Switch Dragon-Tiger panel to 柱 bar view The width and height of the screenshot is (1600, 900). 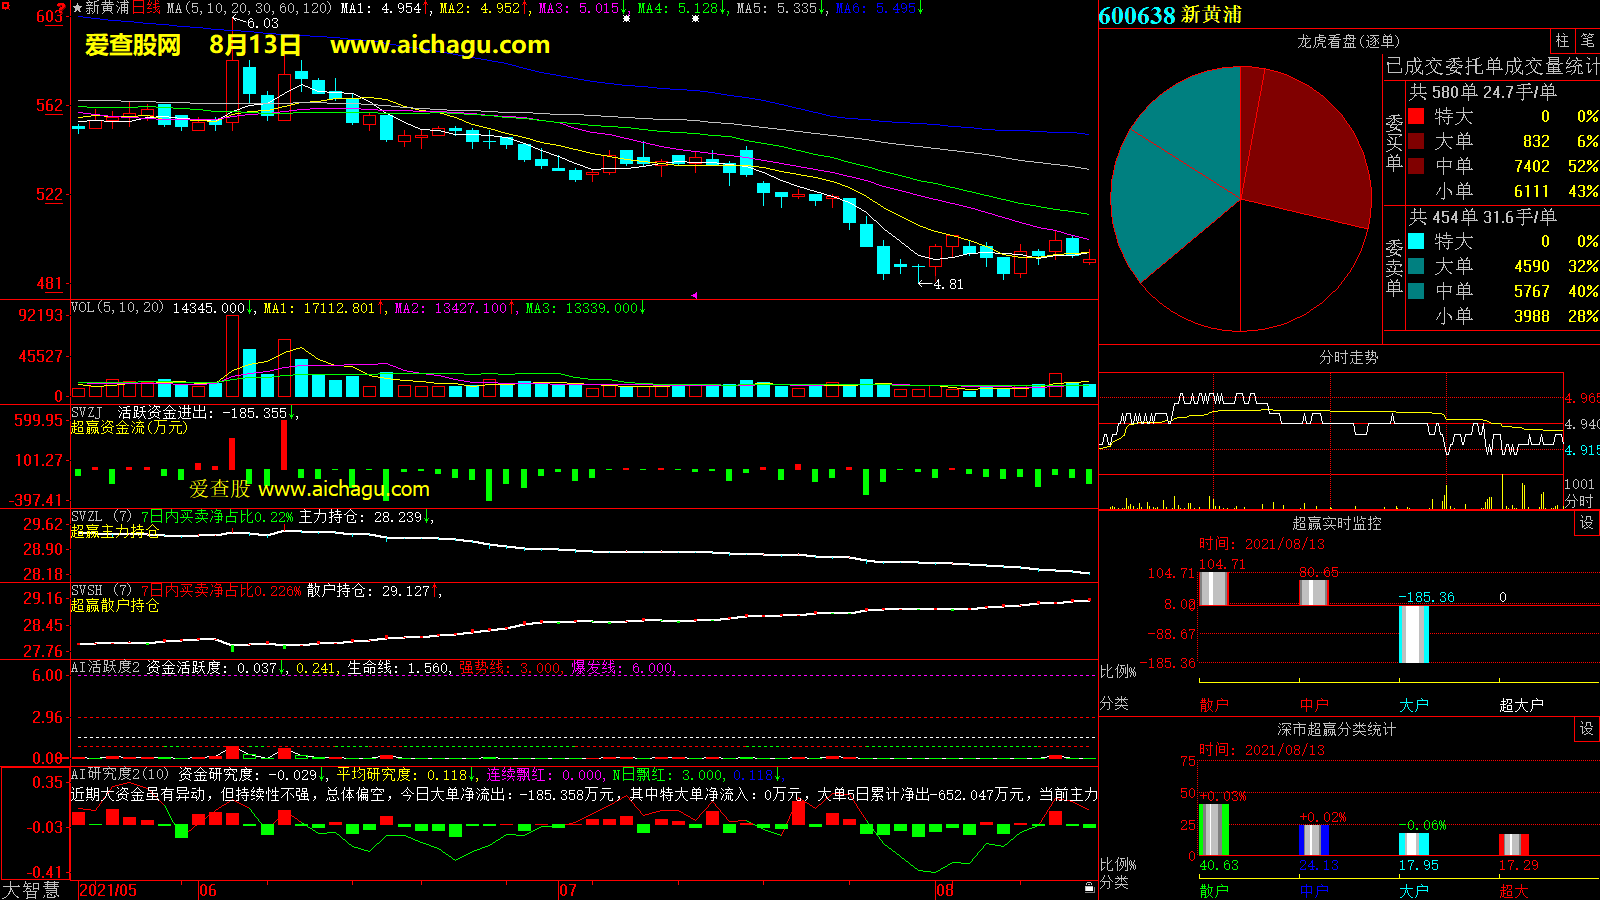(1562, 41)
